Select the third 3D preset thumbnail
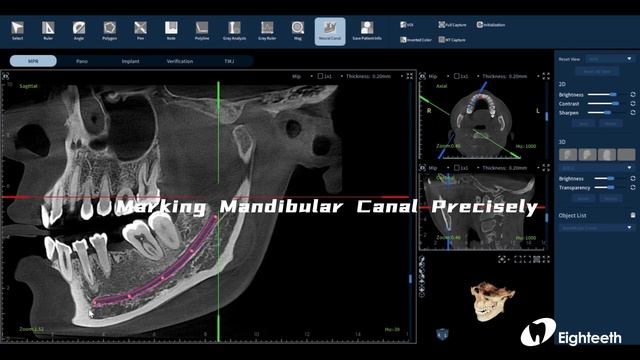 (x=607, y=155)
